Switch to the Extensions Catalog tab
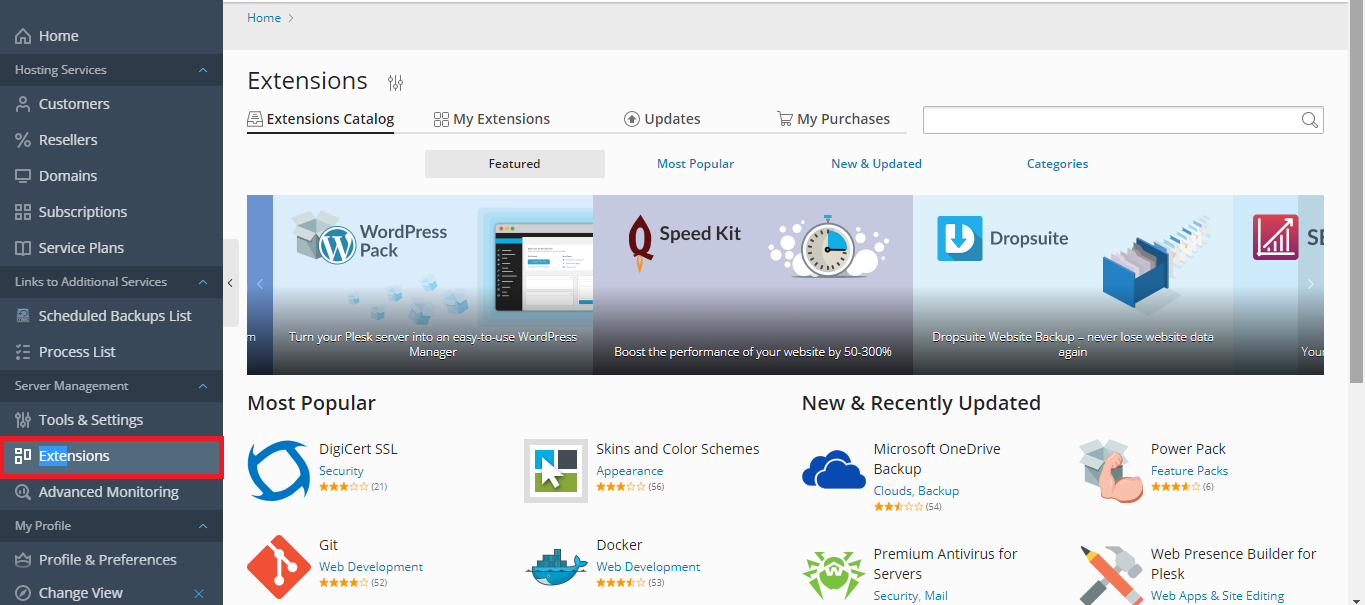The height and width of the screenshot is (605, 1365). [321, 119]
